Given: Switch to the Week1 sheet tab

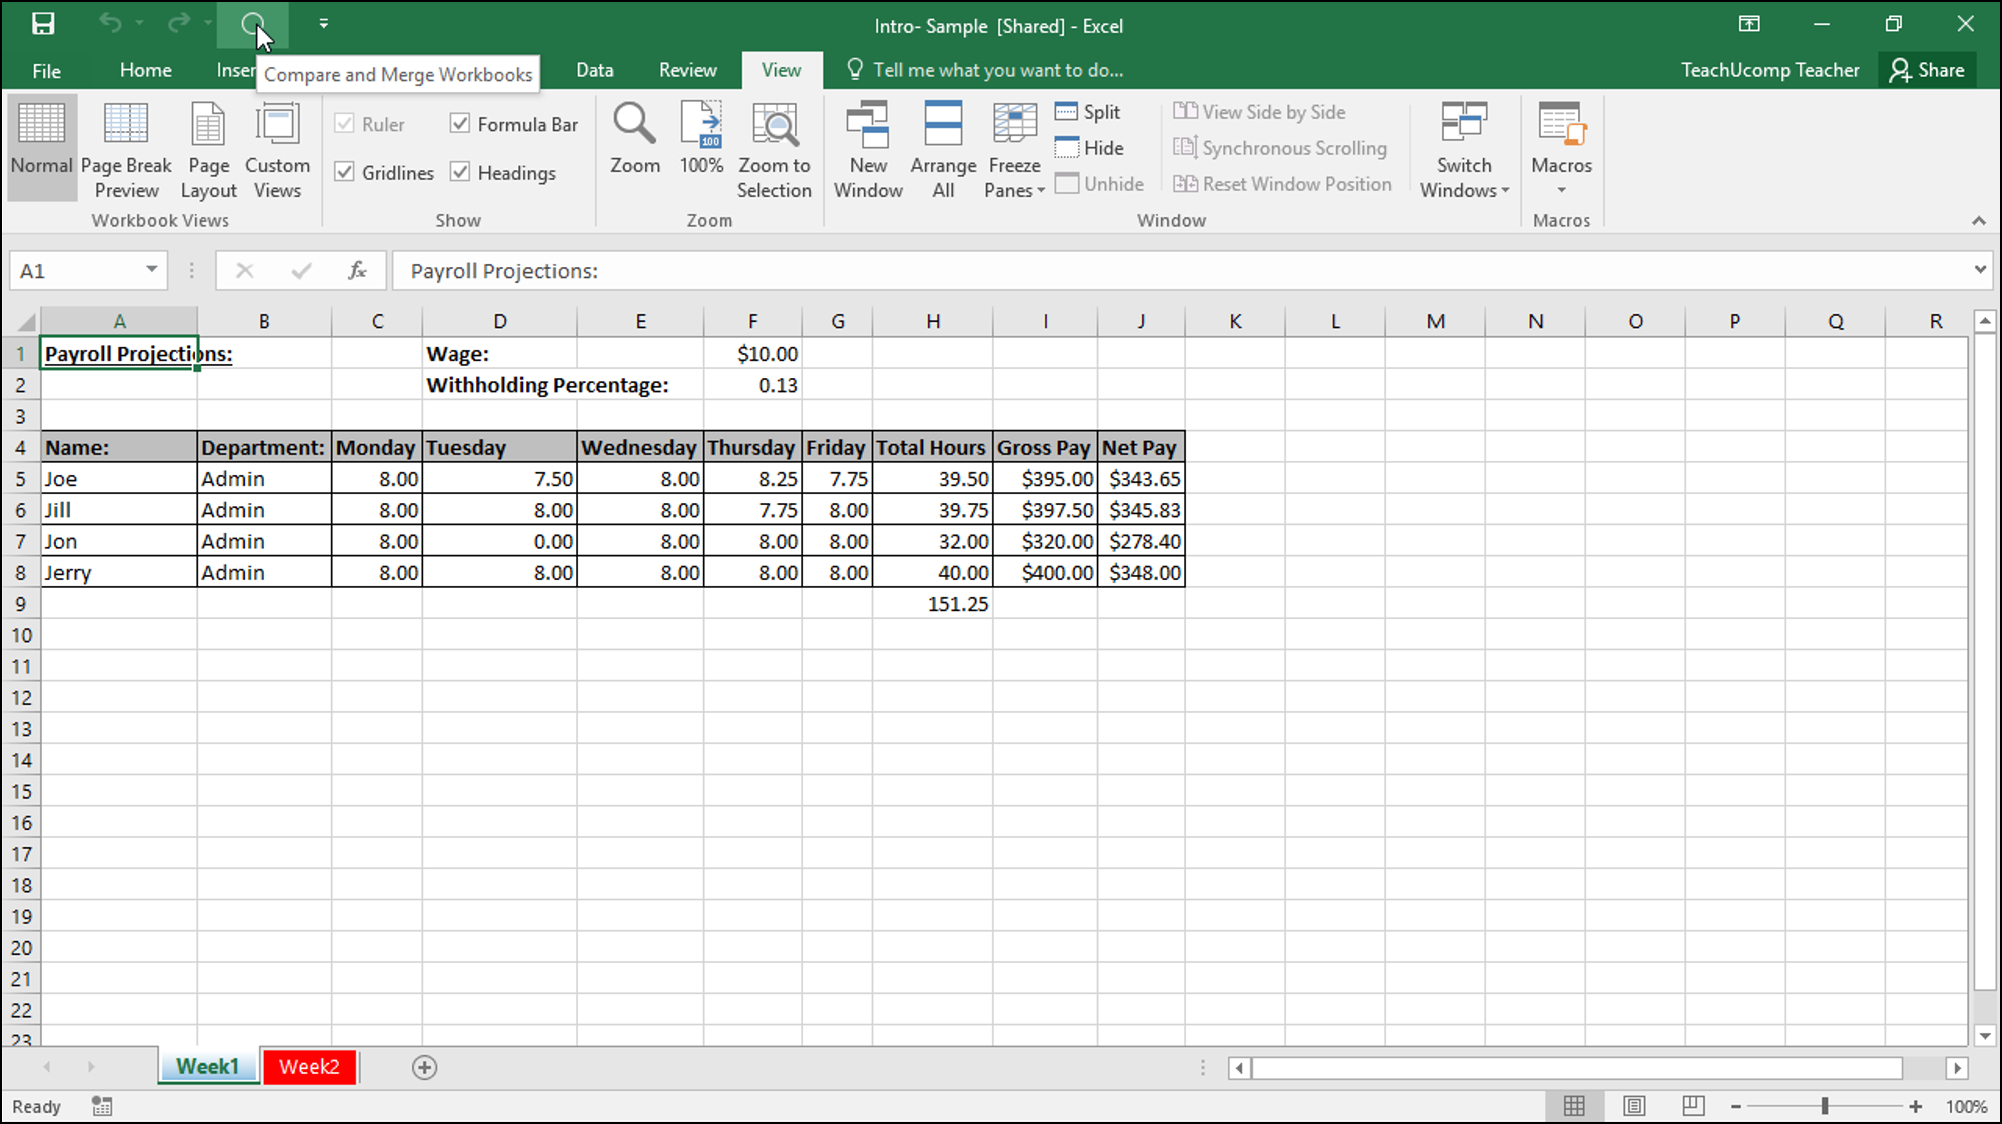Looking at the screenshot, I should [206, 1066].
